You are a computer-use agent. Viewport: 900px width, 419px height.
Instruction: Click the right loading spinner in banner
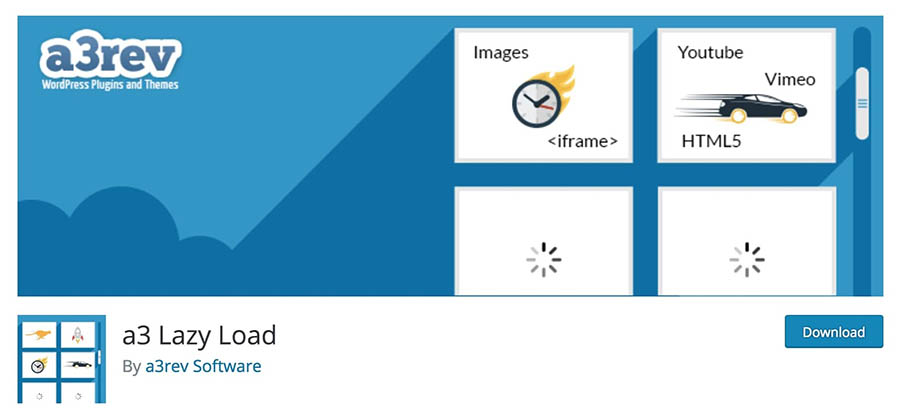tap(747, 259)
